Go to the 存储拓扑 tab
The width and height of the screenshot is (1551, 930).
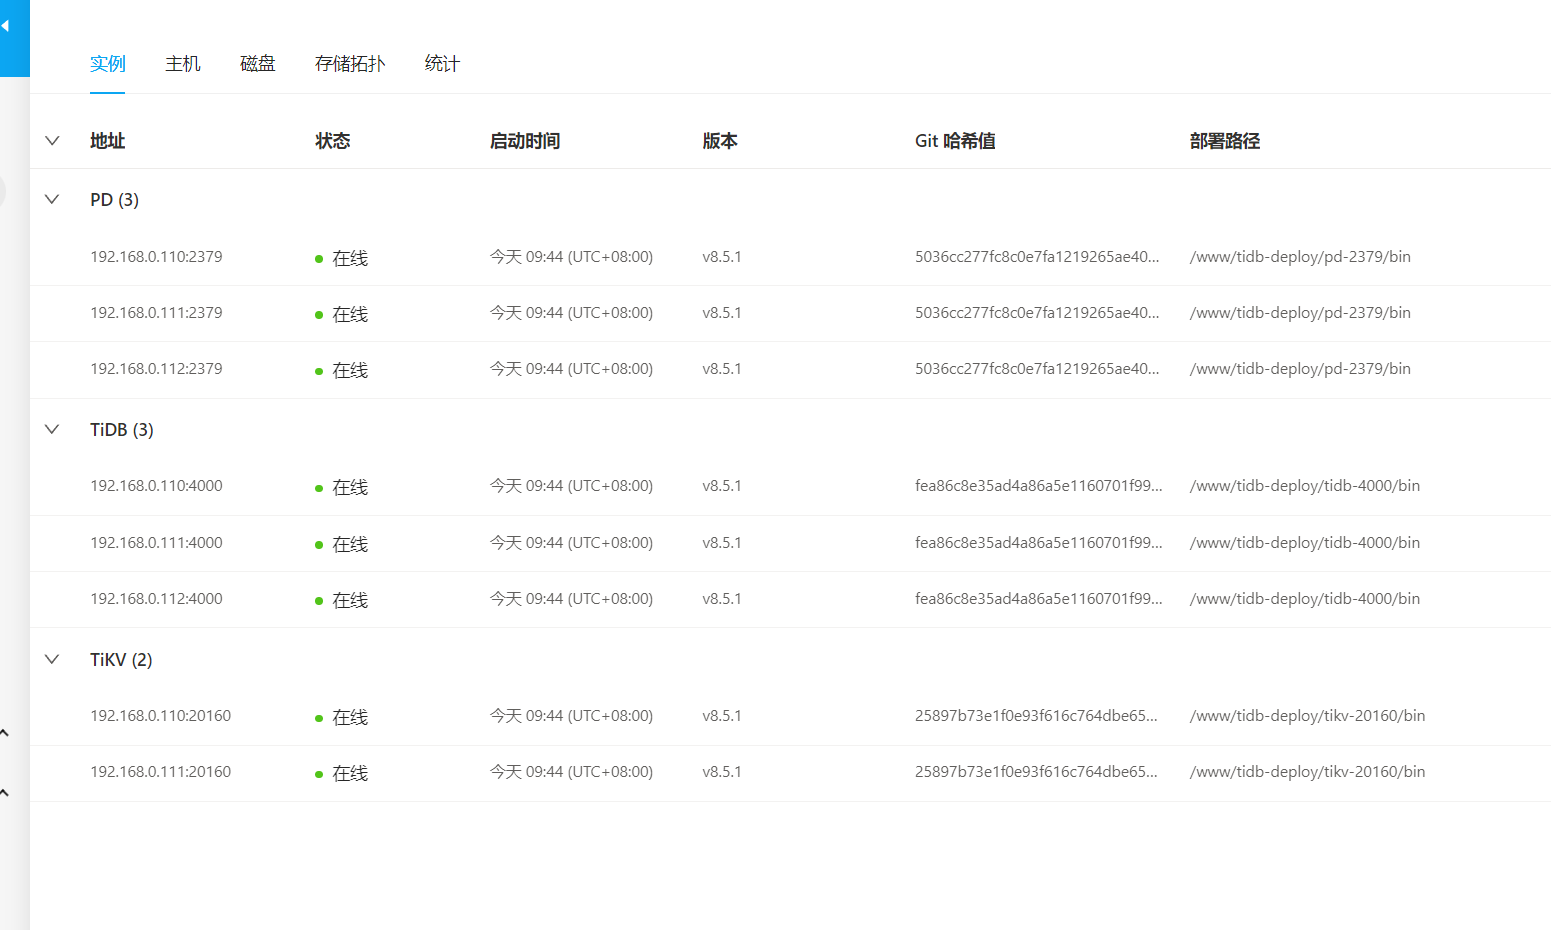tap(349, 64)
